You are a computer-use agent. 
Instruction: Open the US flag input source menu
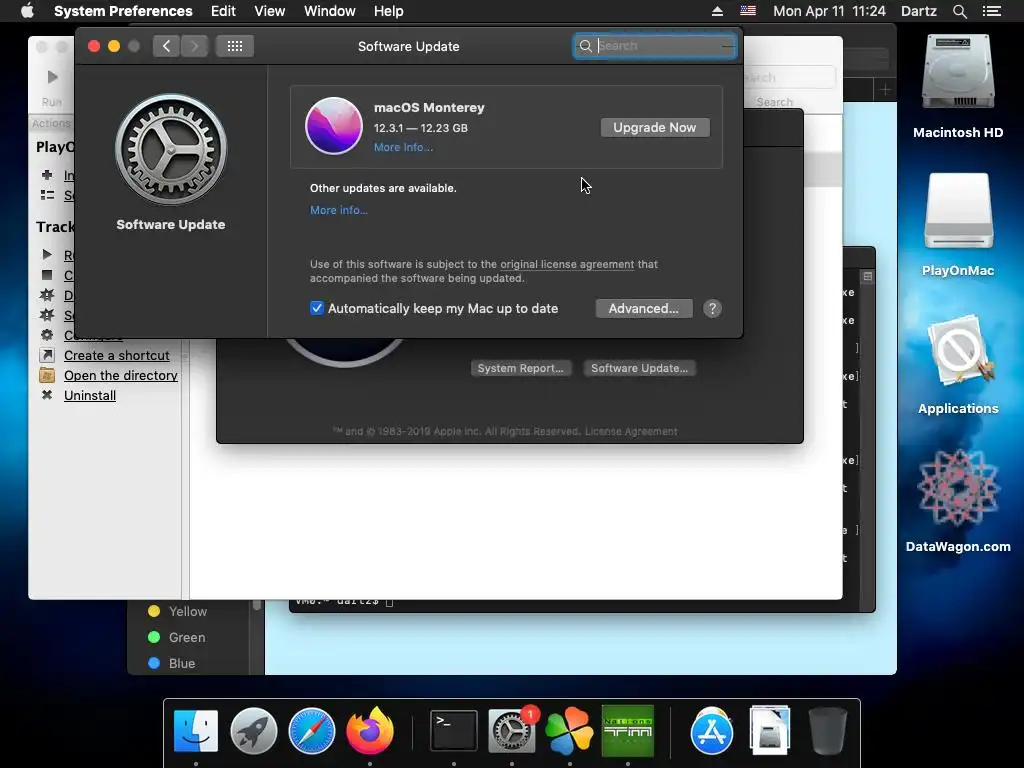[748, 11]
